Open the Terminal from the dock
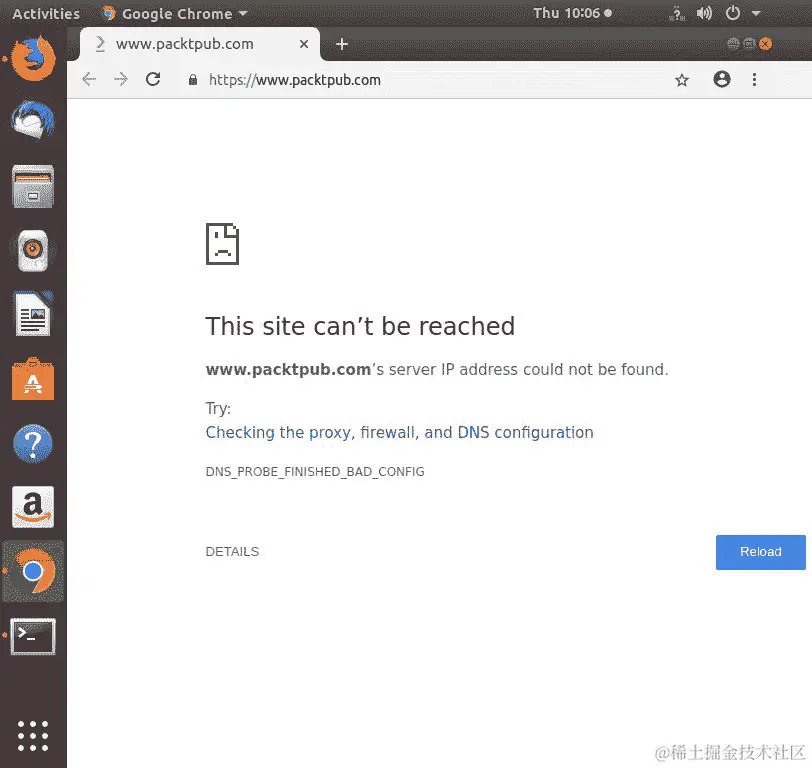 tap(33, 636)
